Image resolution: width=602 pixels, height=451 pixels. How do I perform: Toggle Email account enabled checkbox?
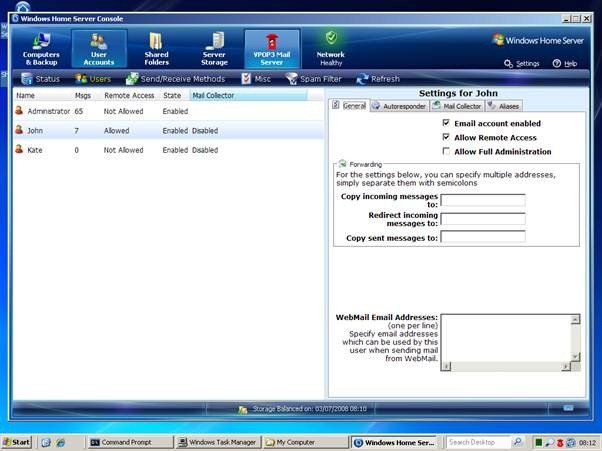(446, 123)
